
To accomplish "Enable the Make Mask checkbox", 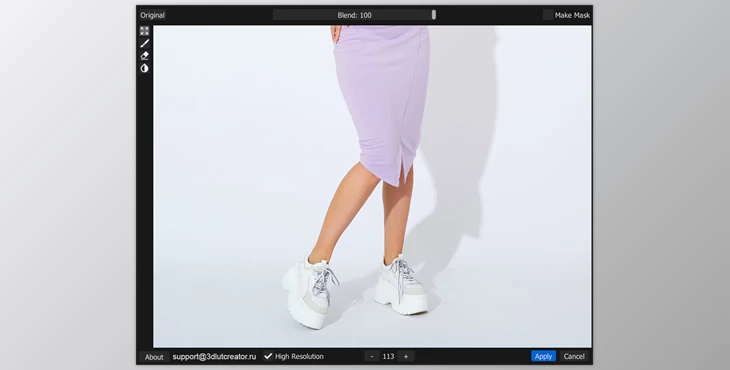I will tap(548, 15).
